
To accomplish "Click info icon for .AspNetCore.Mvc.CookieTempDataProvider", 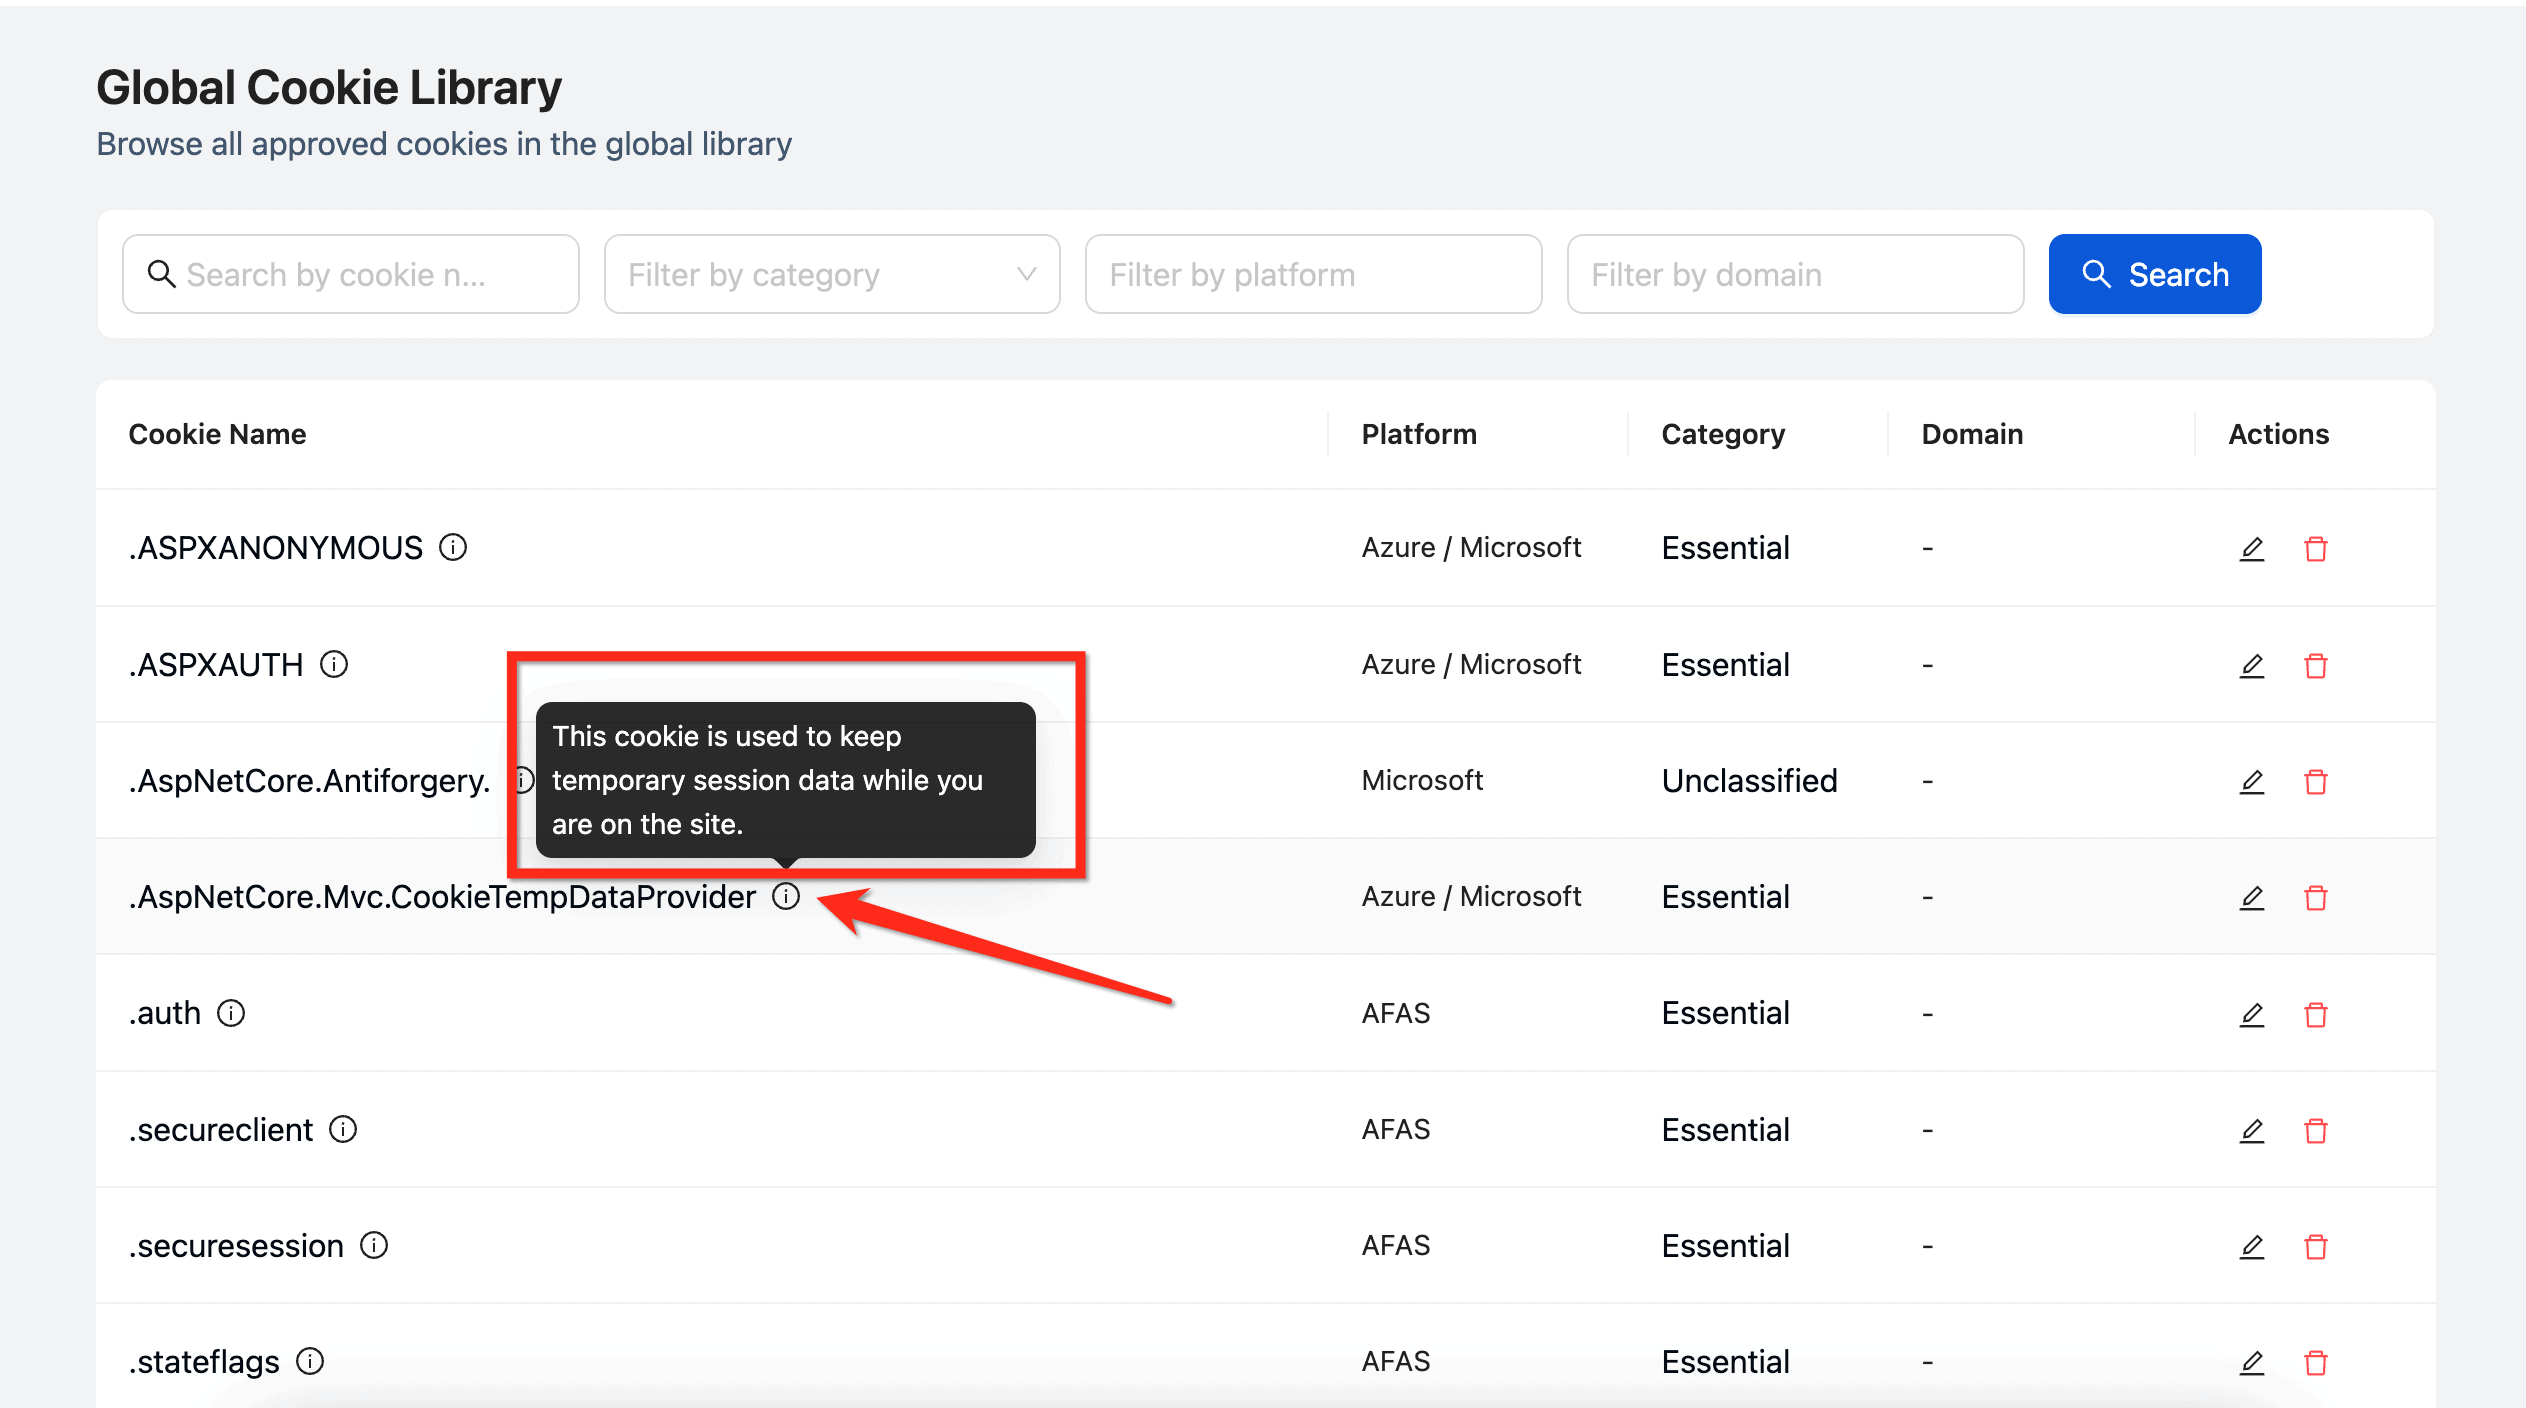I will coord(786,897).
